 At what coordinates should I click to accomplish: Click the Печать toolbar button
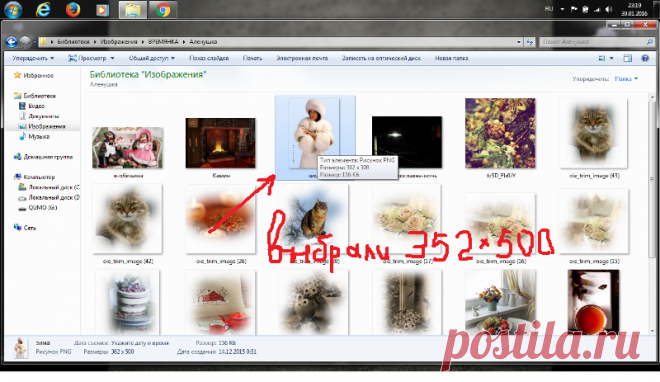[252, 58]
